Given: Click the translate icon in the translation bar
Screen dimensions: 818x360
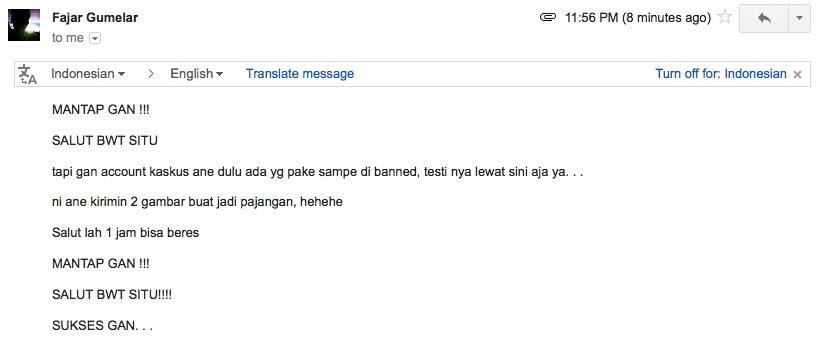Looking at the screenshot, I should click(x=28, y=74).
